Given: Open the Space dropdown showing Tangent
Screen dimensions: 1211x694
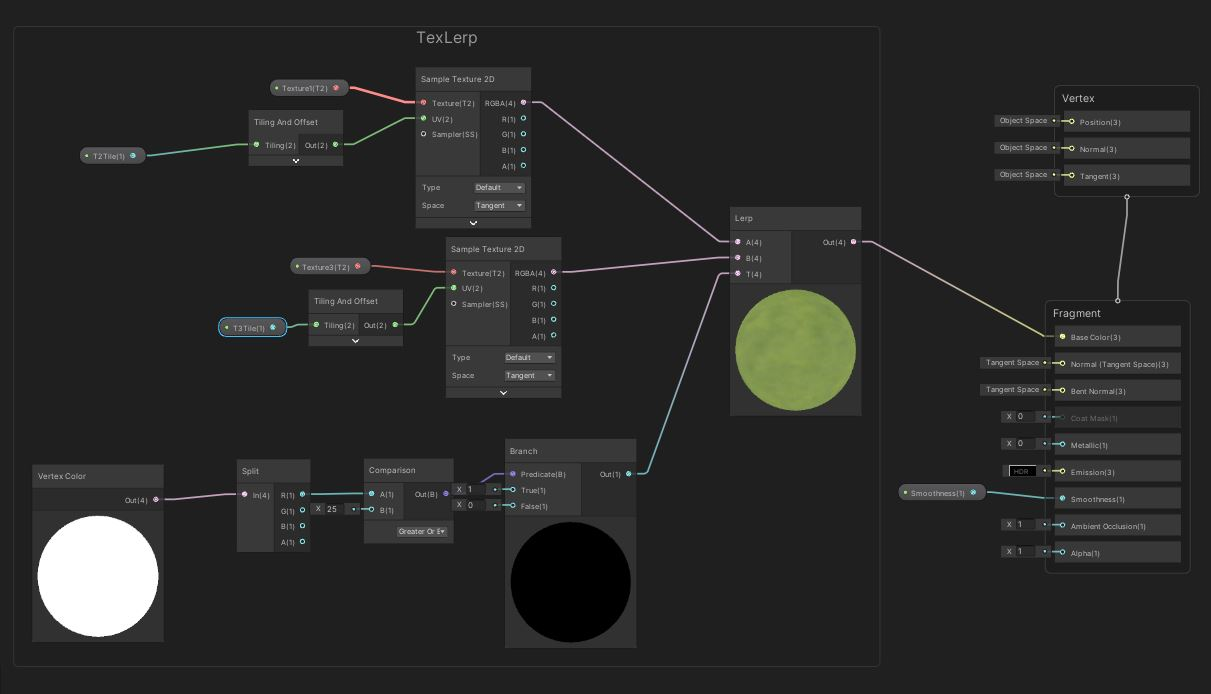Looking at the screenshot, I should tap(499, 205).
